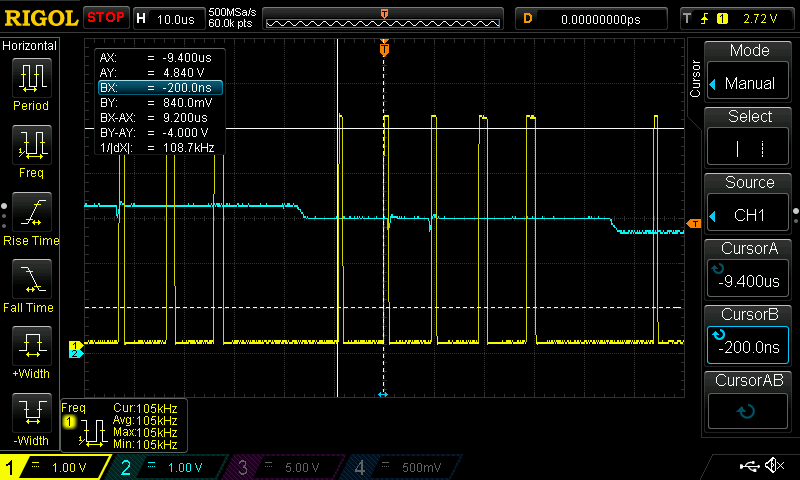This screenshot has height=480, width=800.
Task: Click the vertical Cursor menu tab label
Action: (695, 78)
